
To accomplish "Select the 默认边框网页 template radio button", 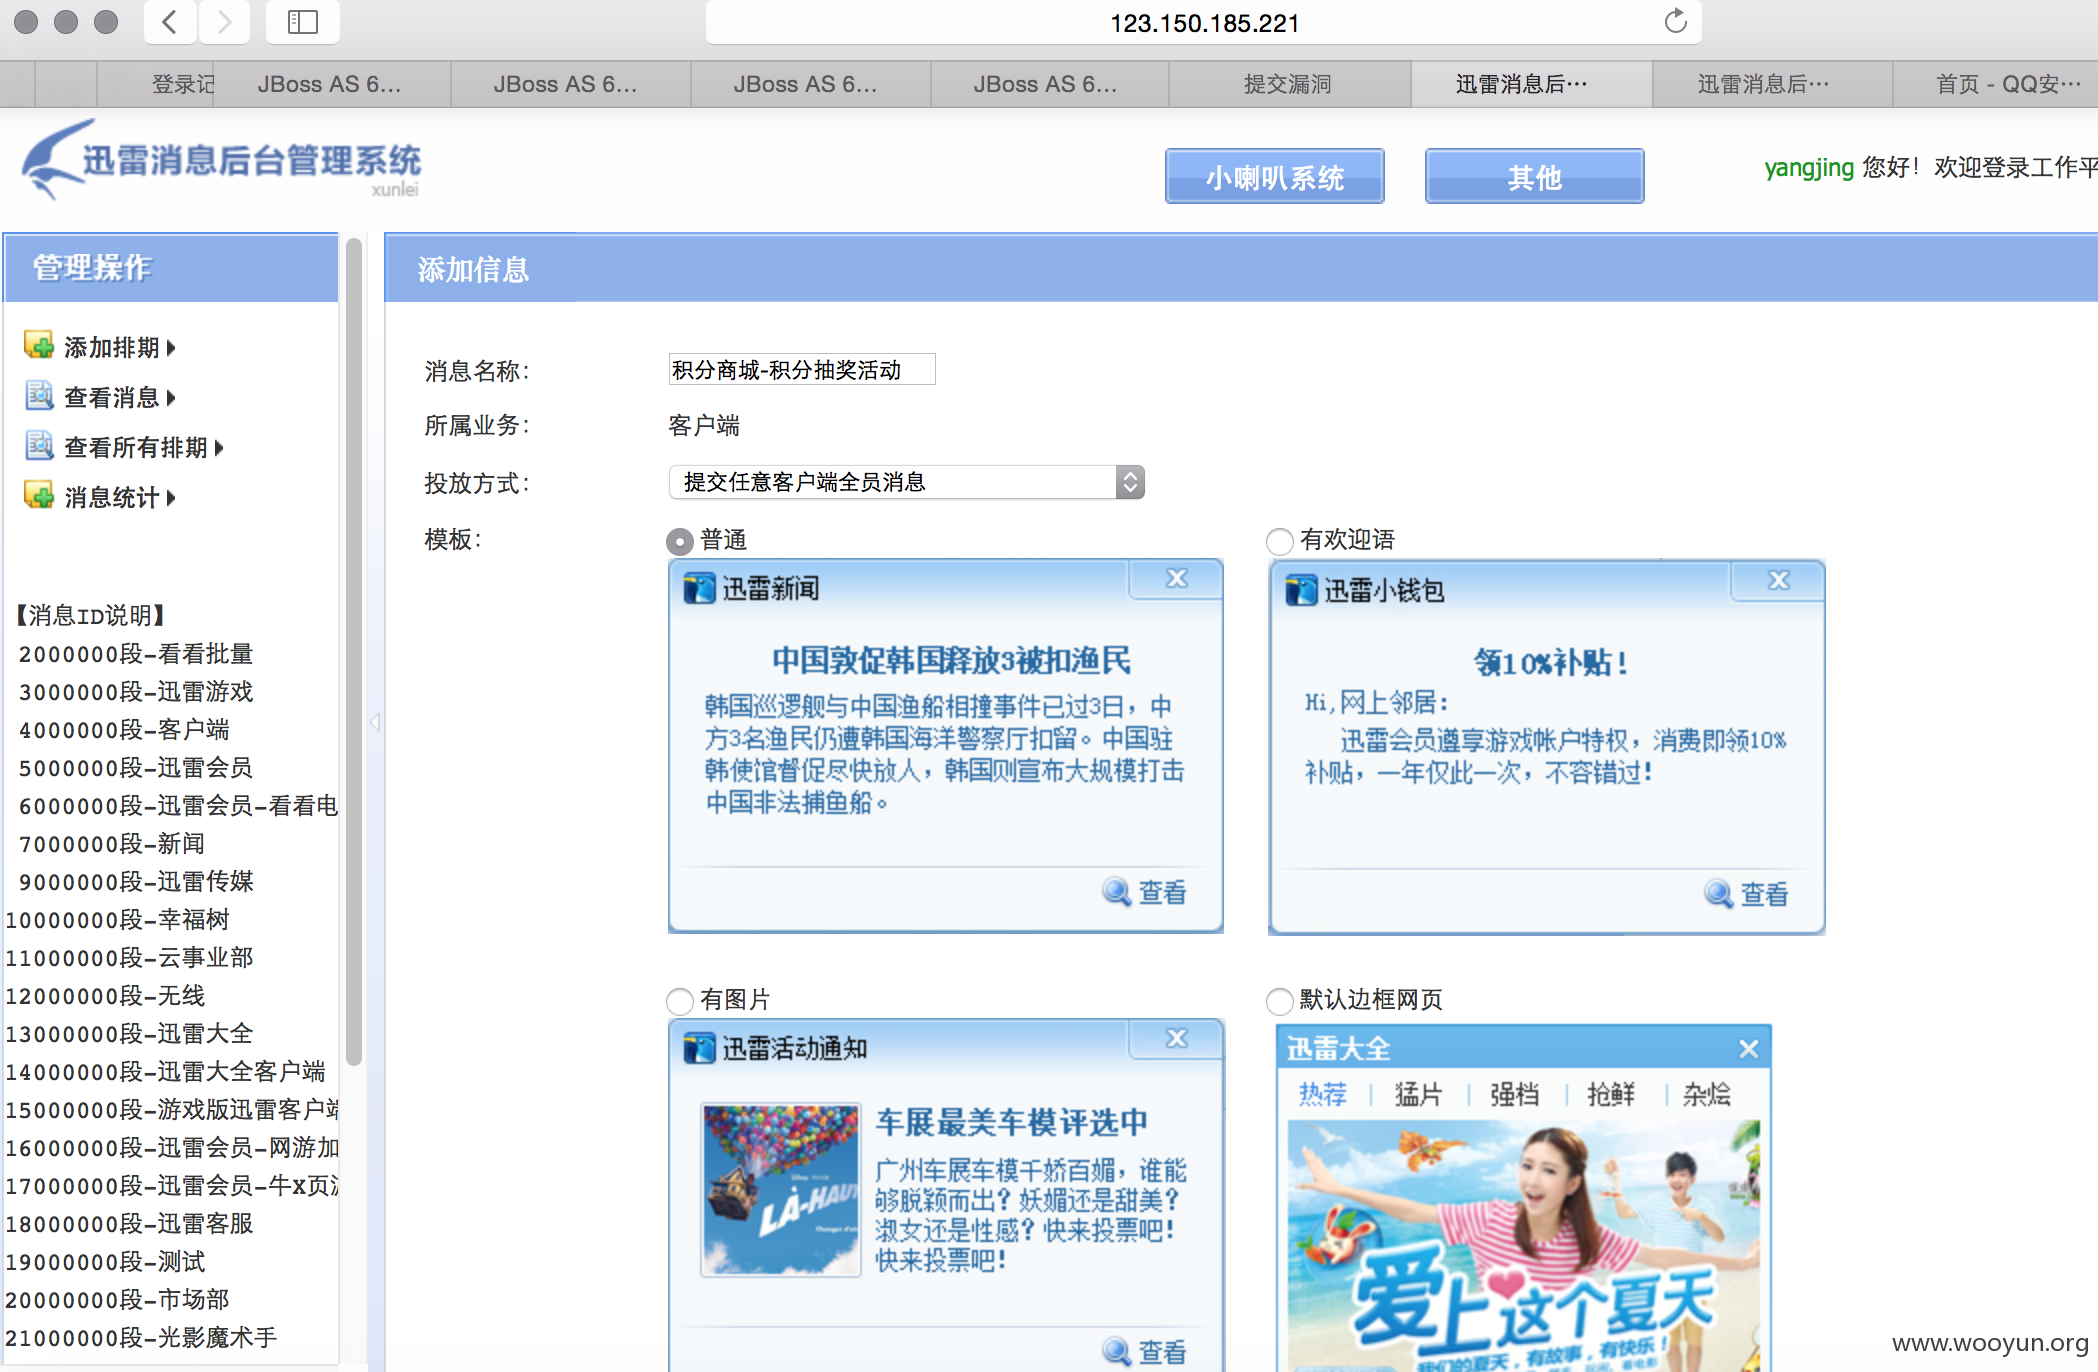I will tap(1280, 1001).
